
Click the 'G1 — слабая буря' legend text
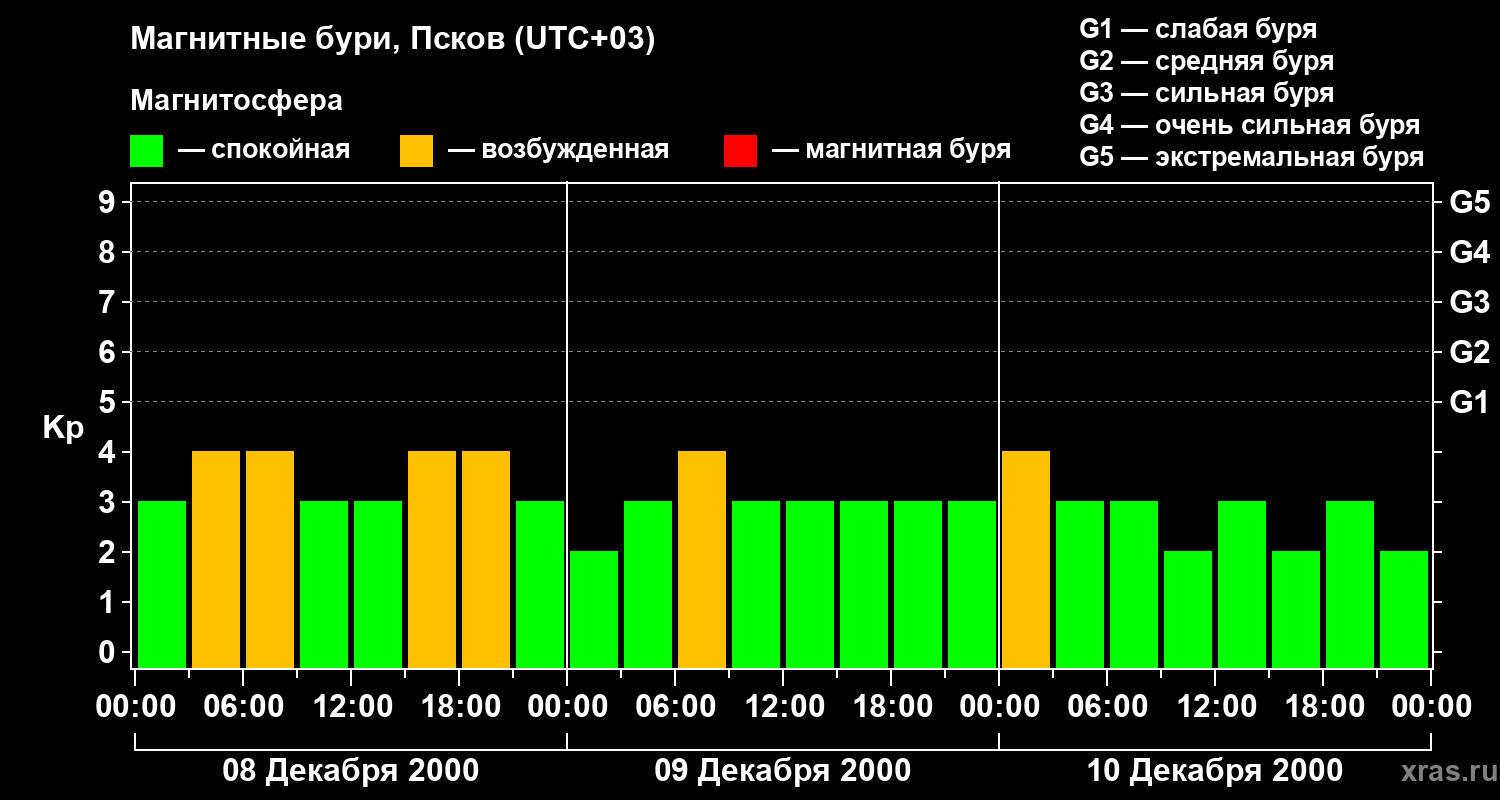[1198, 29]
